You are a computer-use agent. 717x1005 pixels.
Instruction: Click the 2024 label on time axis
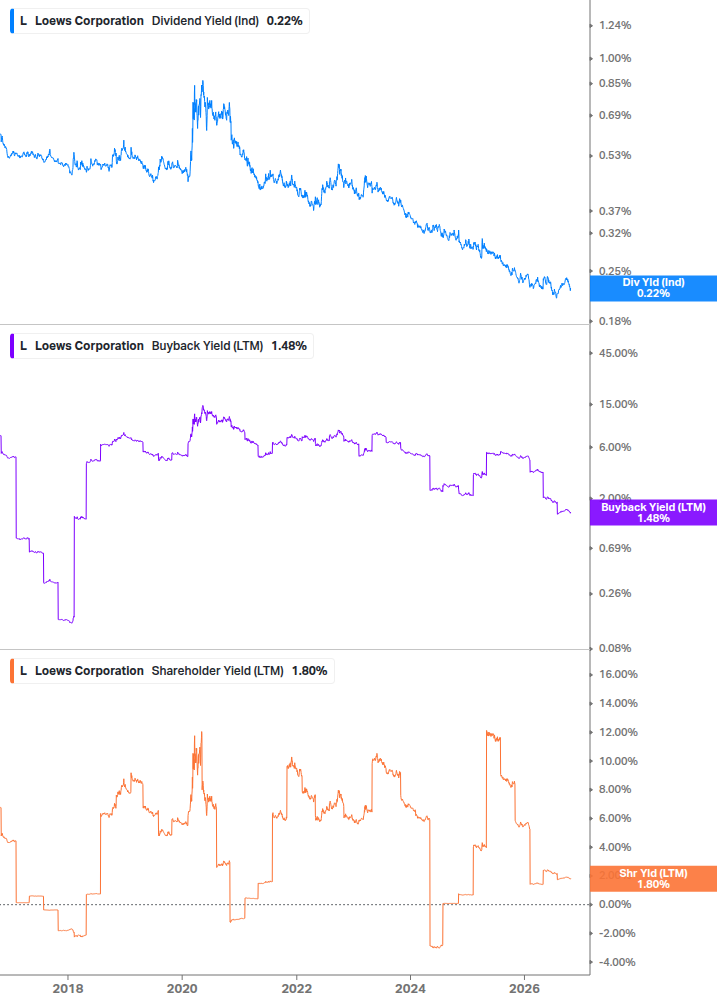pos(410,989)
